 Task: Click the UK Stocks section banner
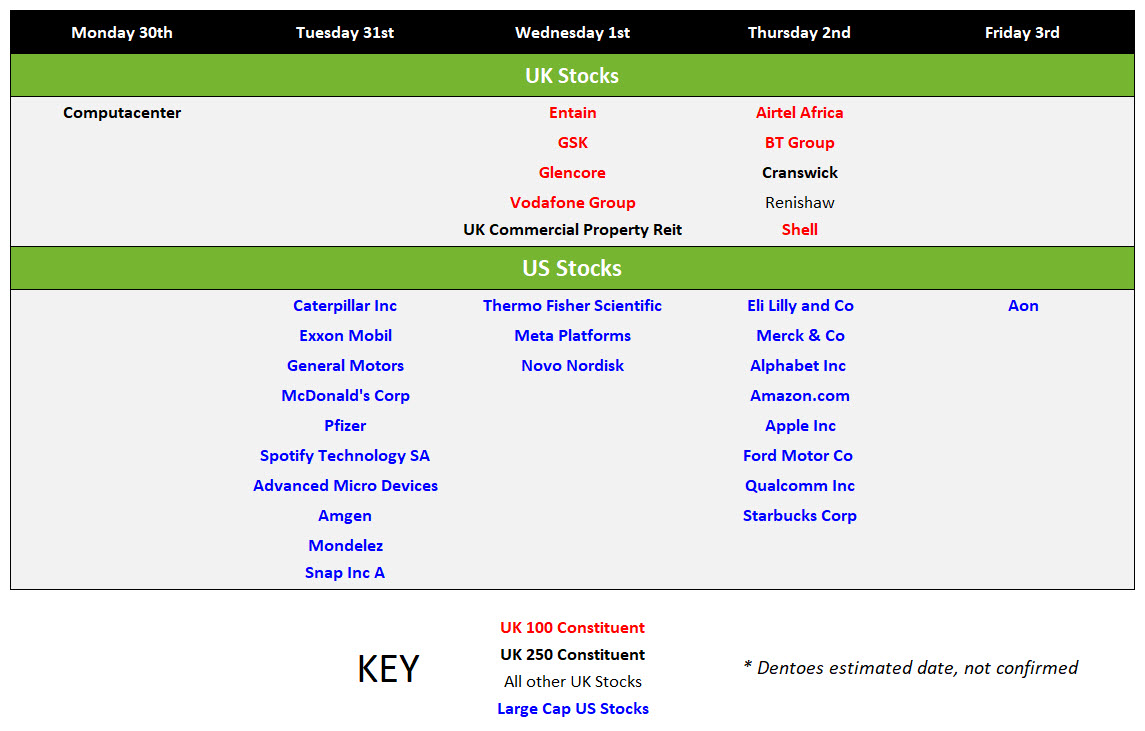coord(572,75)
